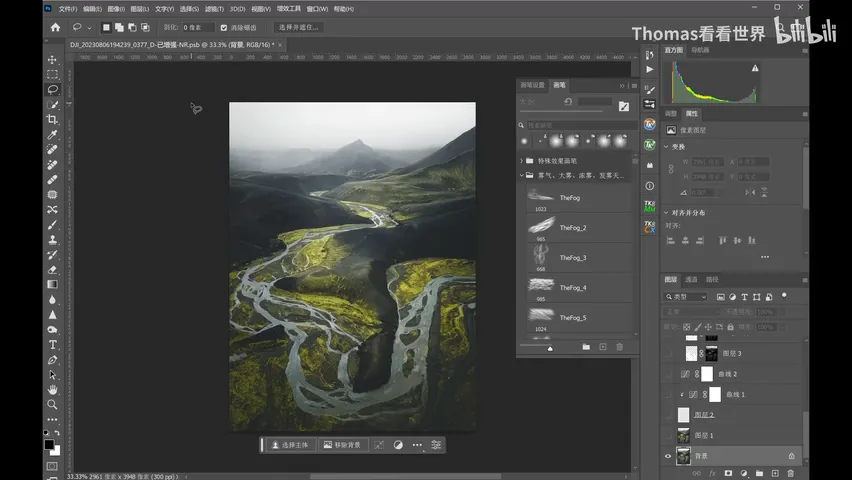Select the Pen tool

click(52, 359)
